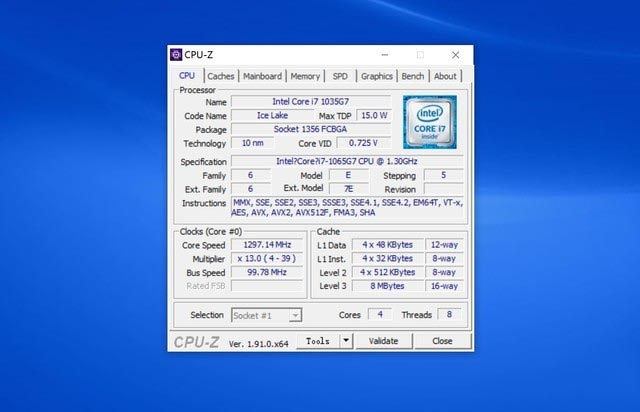This screenshot has width=640, height=412.
Task: Click the Core Speed value 1297.14 MHz
Action: (267, 245)
